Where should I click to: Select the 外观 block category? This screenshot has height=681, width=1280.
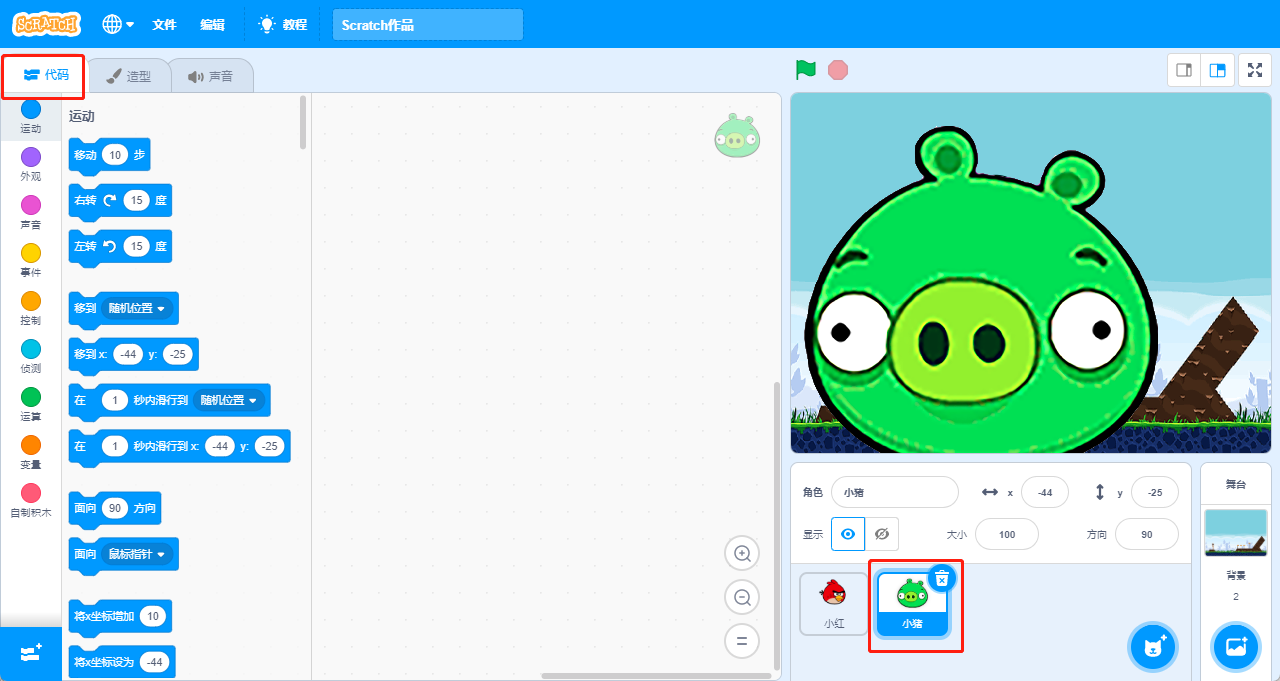click(x=31, y=165)
